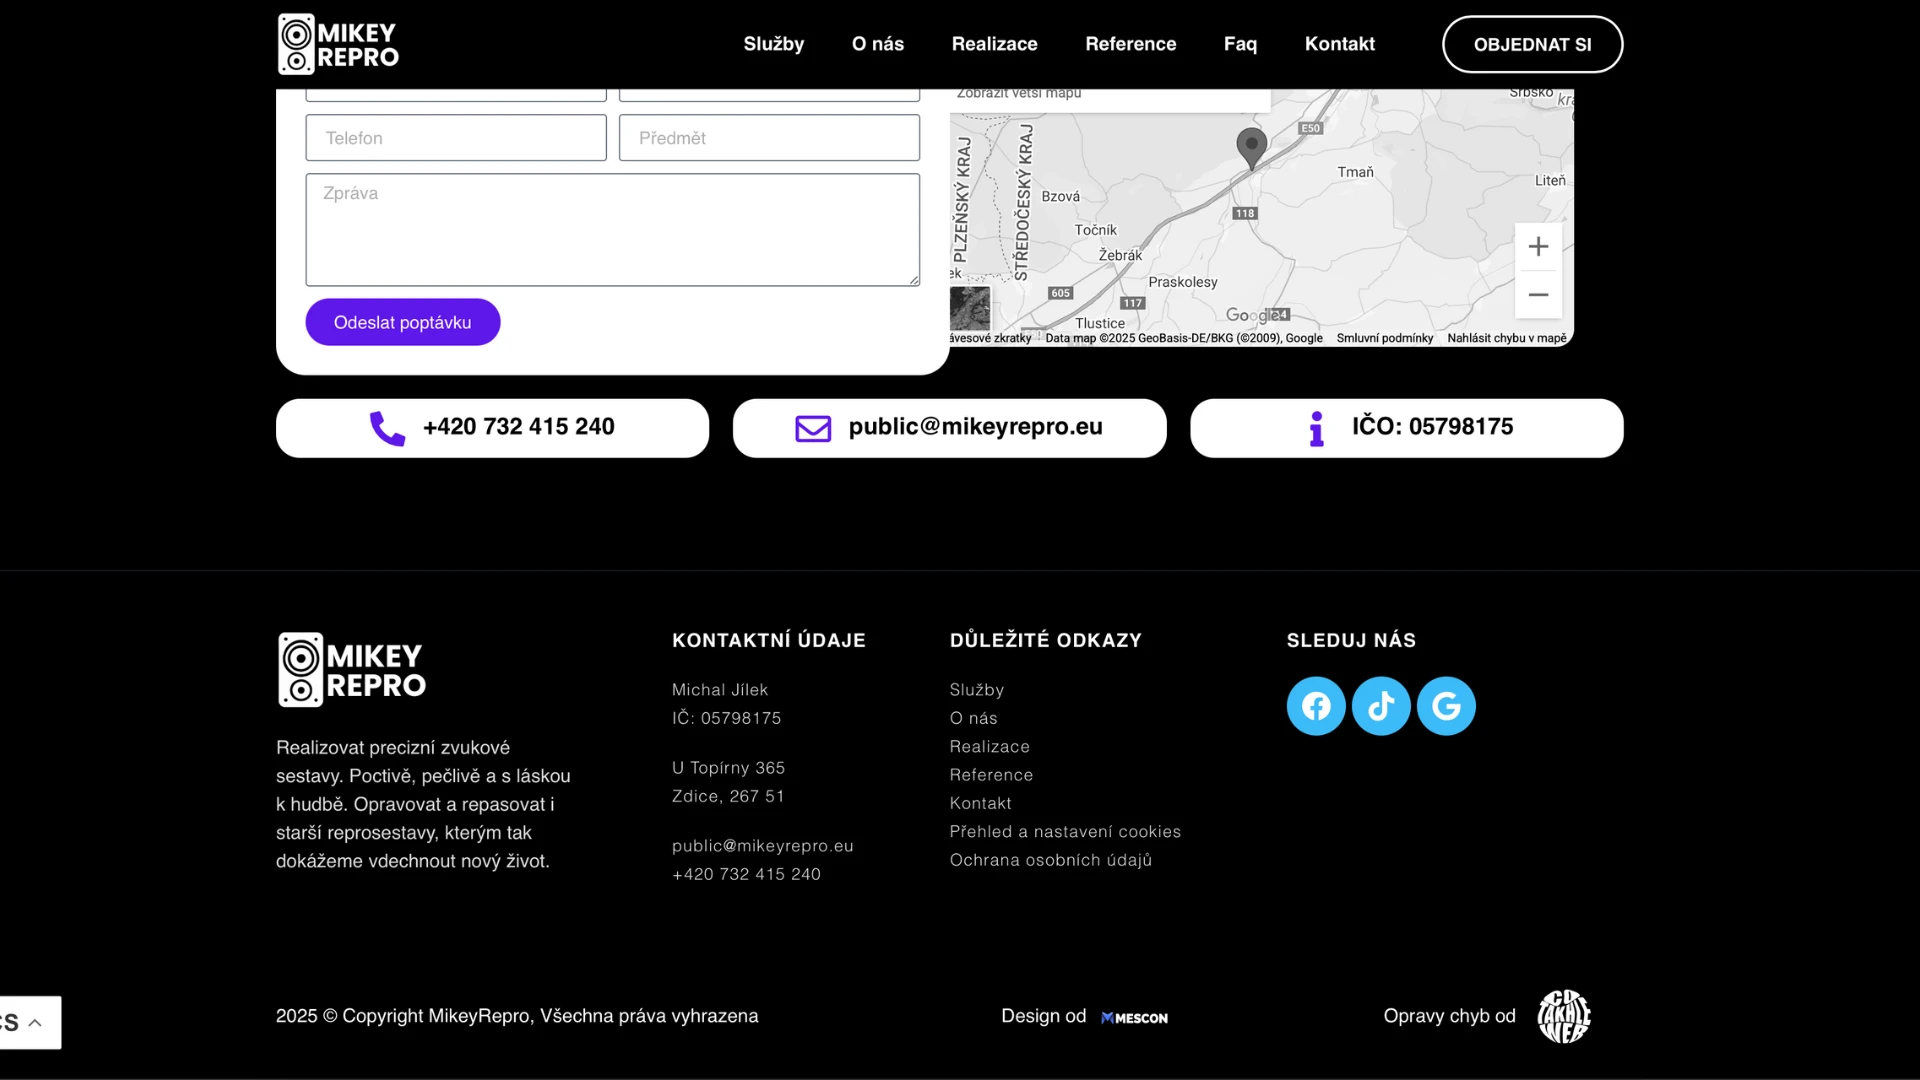Click the map location pin marker
The image size is (1920, 1080).
(1251, 146)
